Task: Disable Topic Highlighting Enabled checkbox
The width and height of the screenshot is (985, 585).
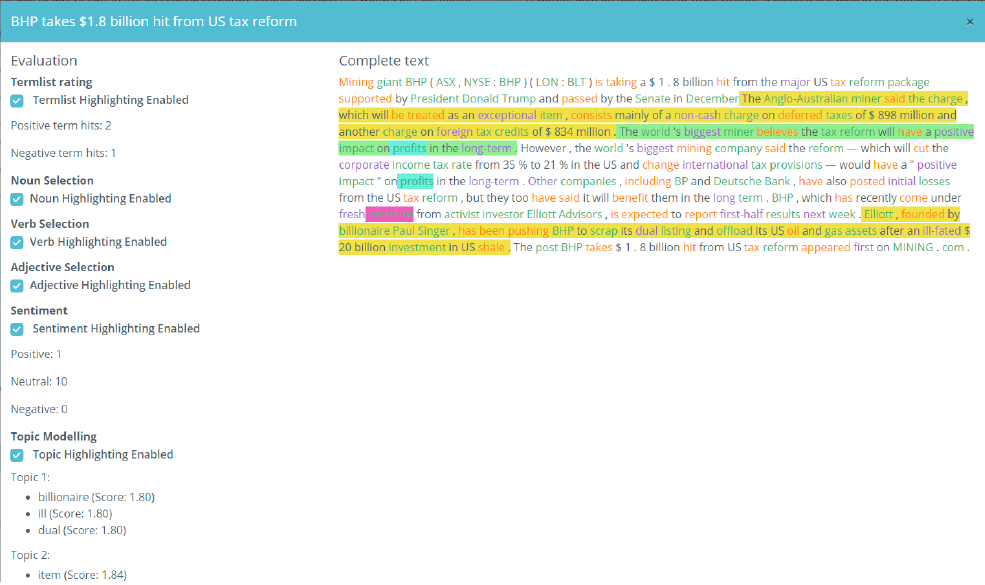Action: click(x=17, y=456)
